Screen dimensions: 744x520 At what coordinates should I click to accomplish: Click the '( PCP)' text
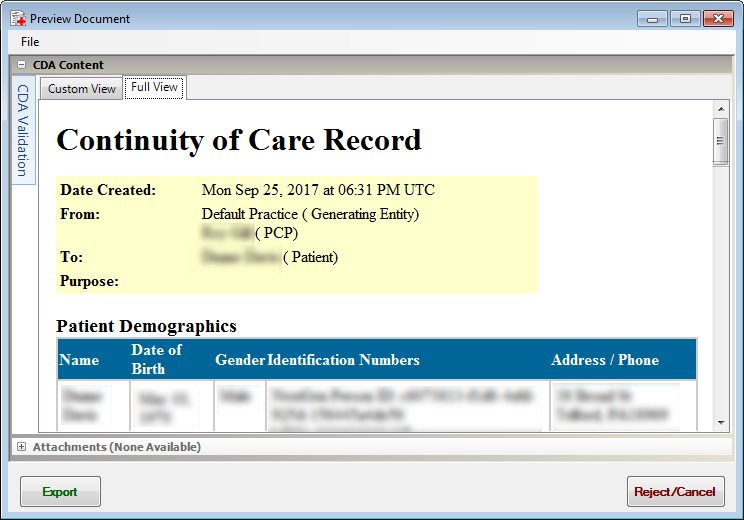pyautogui.click(x=277, y=233)
